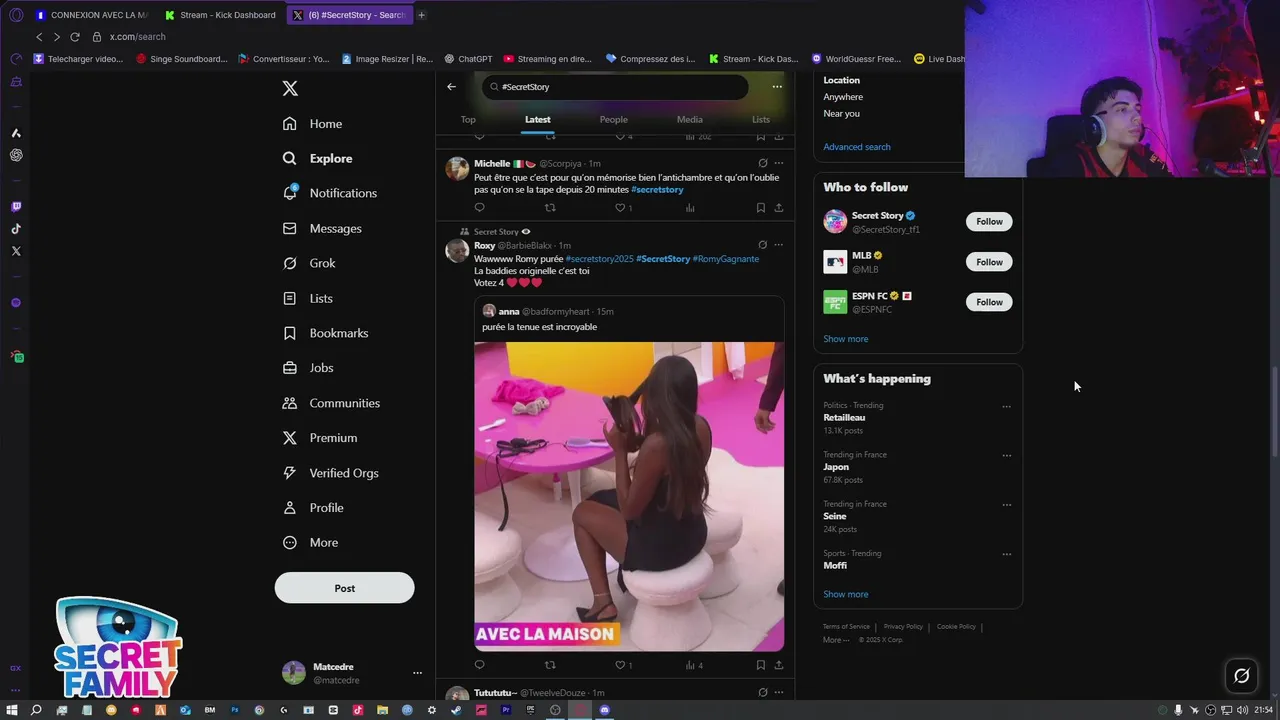Show more under What's happening
Screen dimensions: 1280x720
[x=846, y=594]
